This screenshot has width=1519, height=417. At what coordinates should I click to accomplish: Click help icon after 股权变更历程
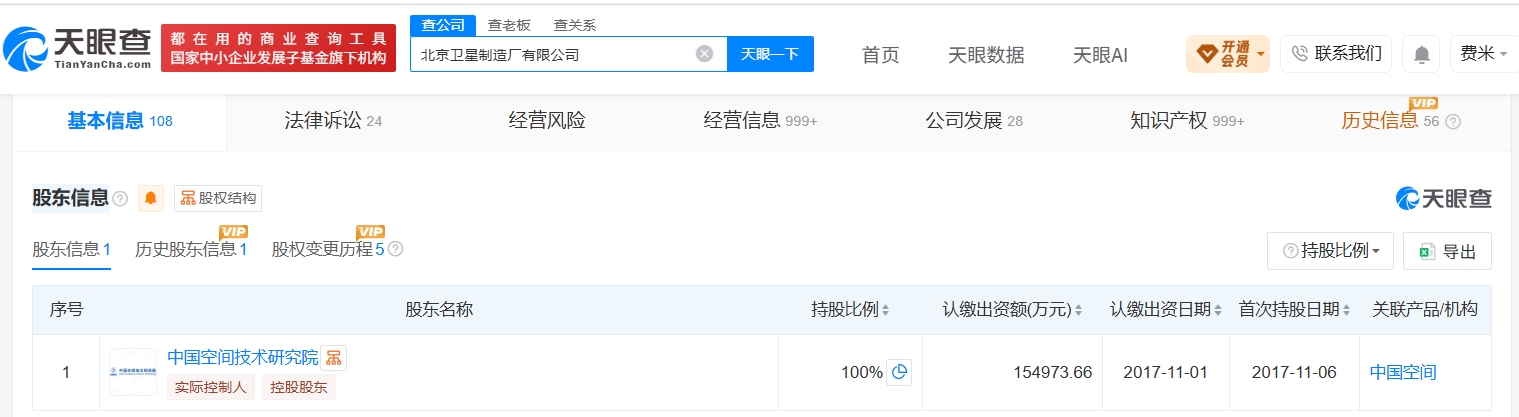click(395, 249)
